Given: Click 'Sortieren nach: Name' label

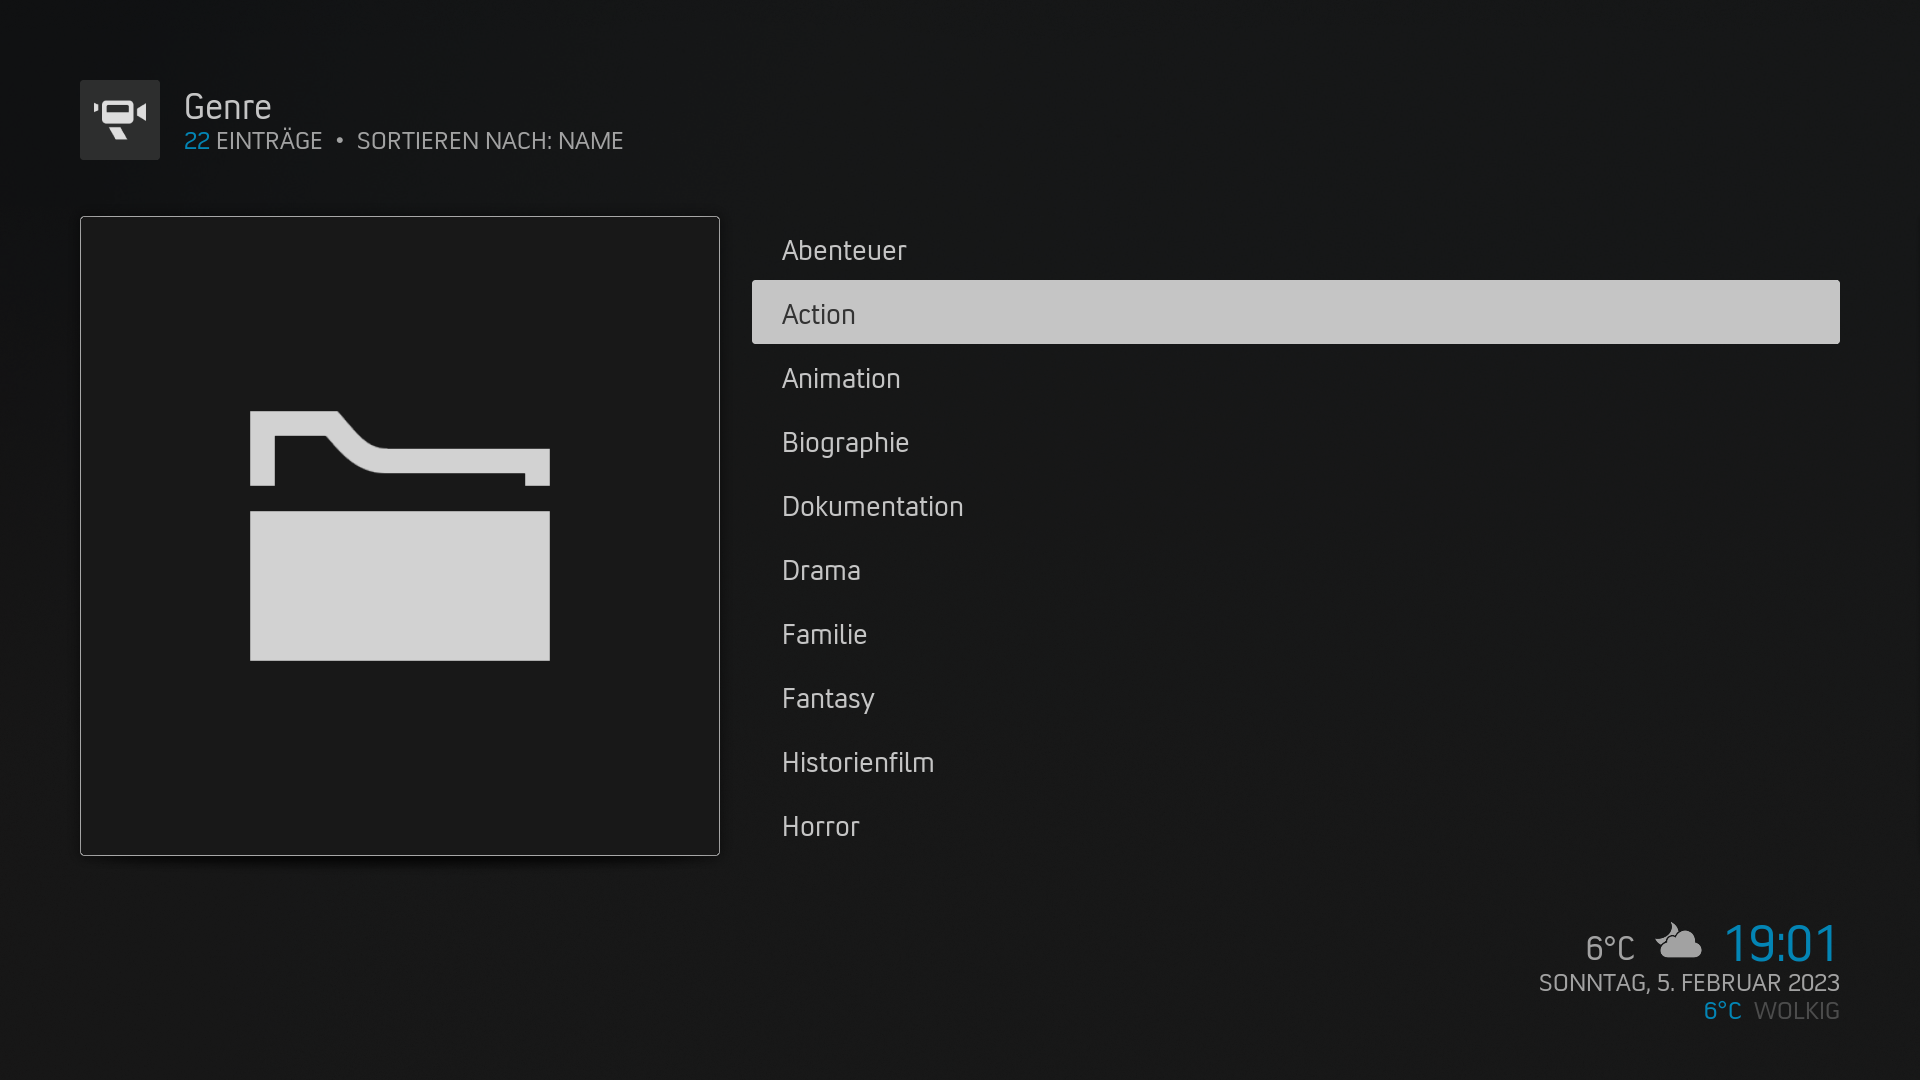Looking at the screenshot, I should [490, 141].
